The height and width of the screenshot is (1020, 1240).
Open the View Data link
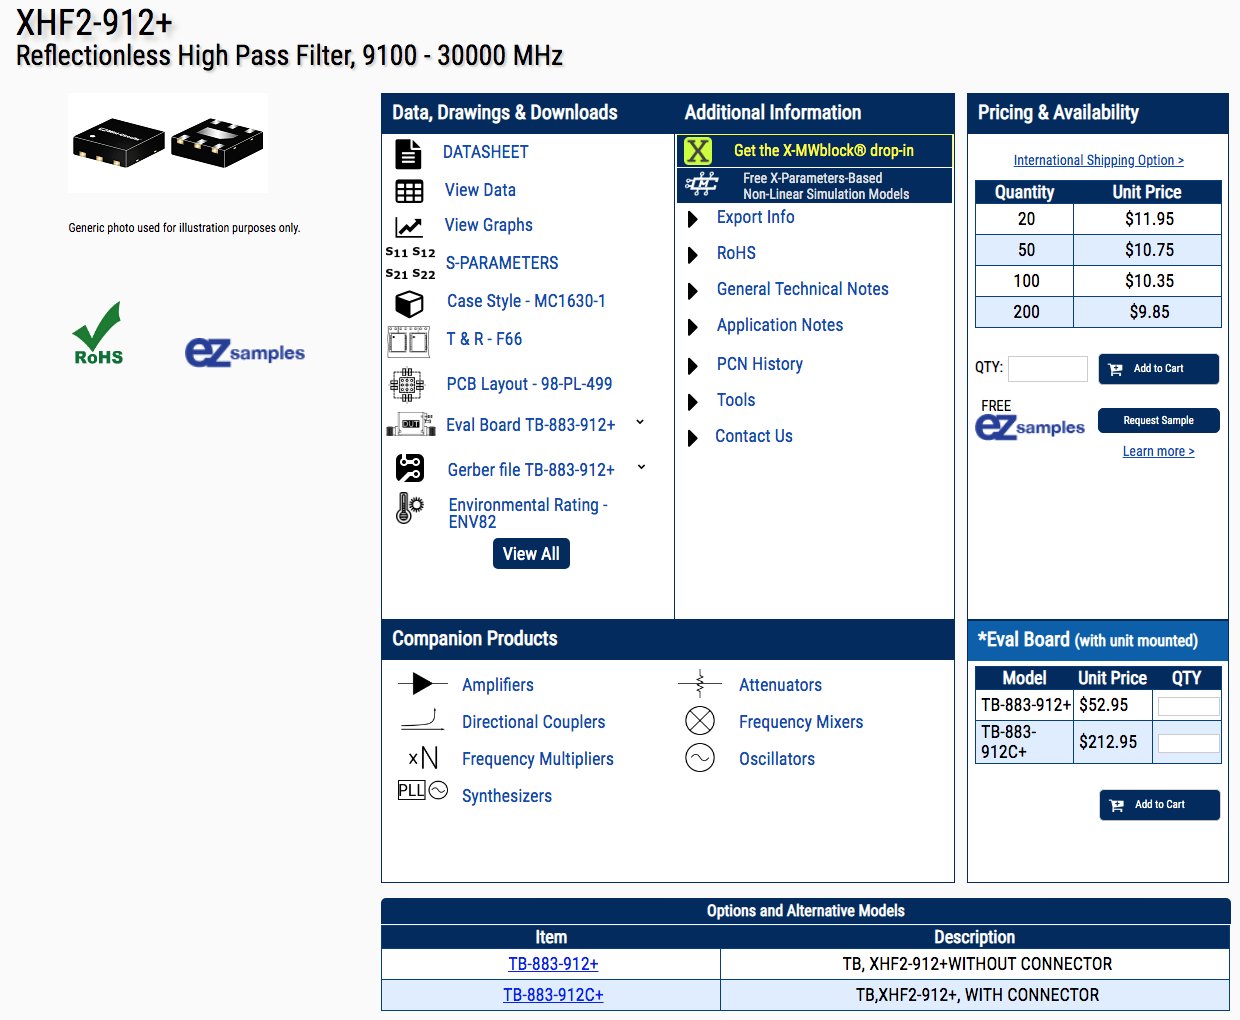480,190
